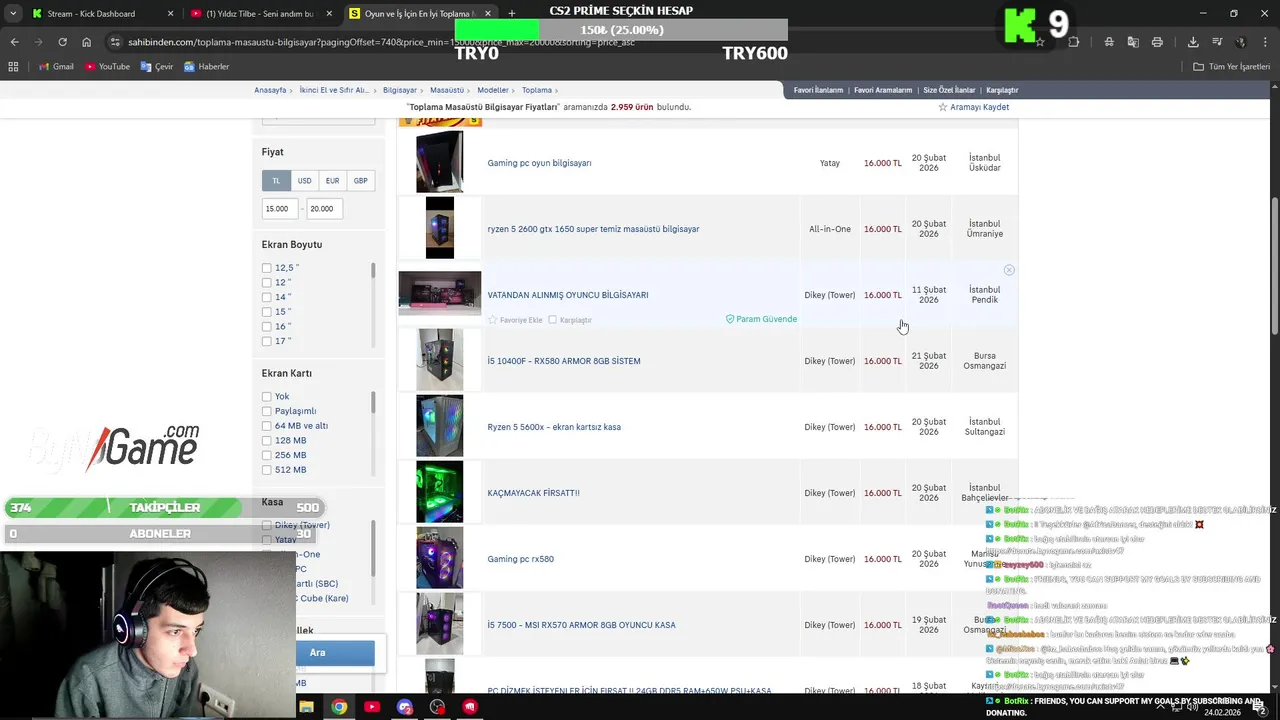The width and height of the screenshot is (1280, 720).
Task: Open the Chrome apps grid icon
Action: pos(13,66)
